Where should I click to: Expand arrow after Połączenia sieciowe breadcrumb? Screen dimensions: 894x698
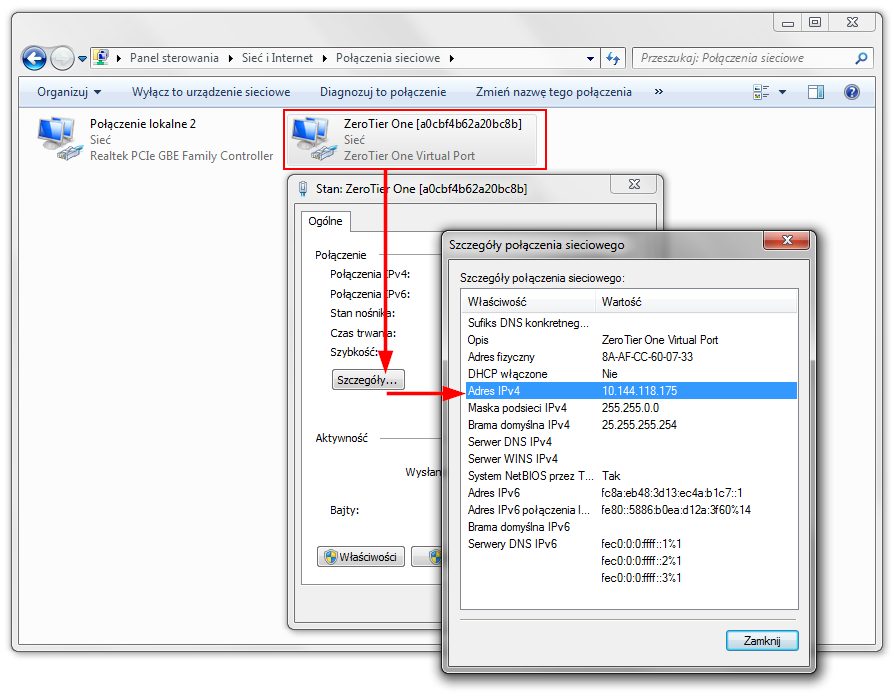(452, 58)
